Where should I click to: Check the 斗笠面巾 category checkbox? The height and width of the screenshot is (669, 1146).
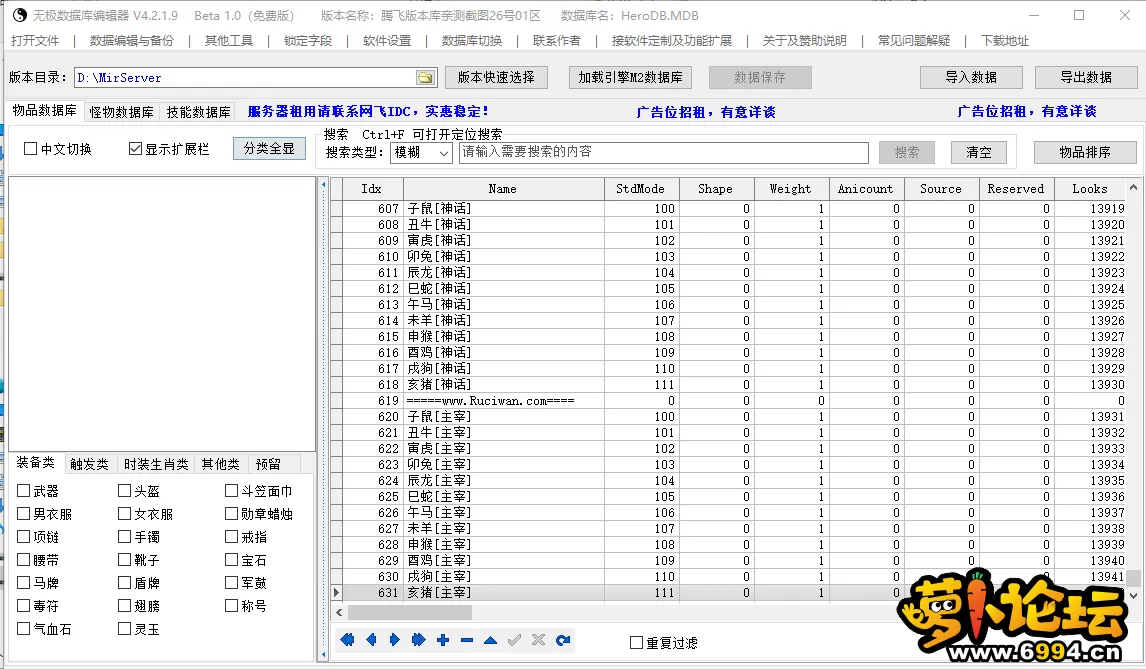tap(232, 491)
